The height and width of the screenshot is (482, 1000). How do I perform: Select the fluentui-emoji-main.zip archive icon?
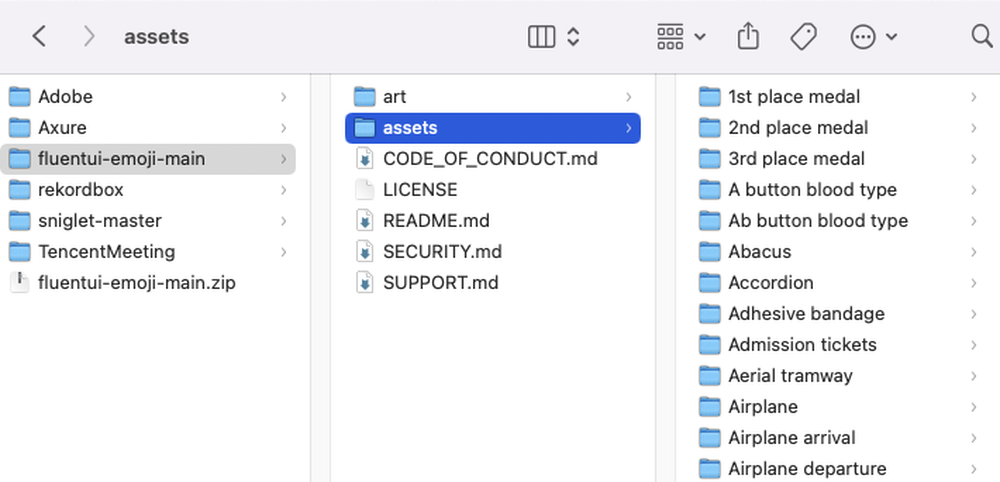[x=20, y=282]
